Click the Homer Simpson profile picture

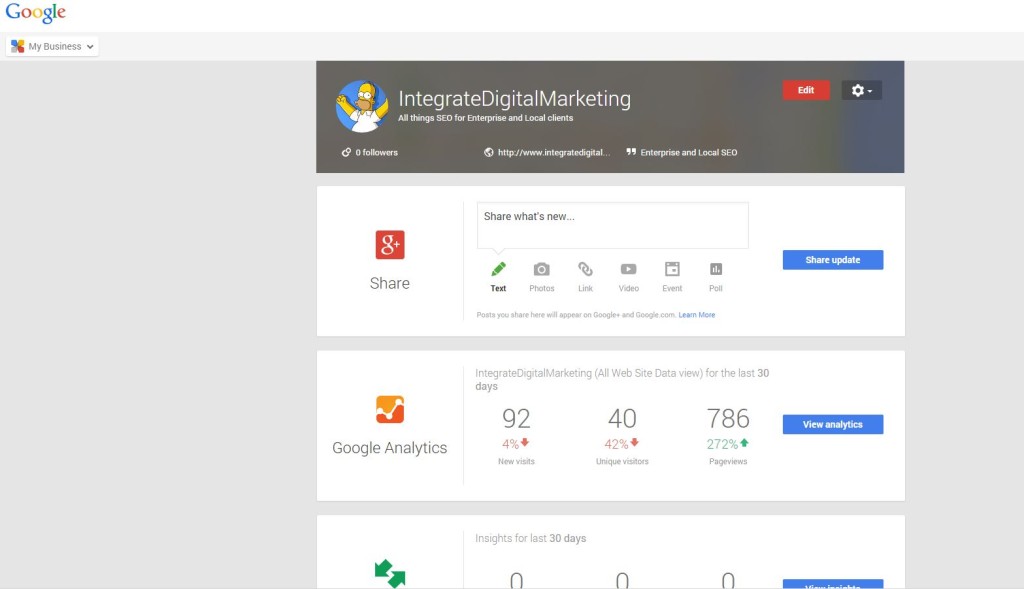[363, 104]
